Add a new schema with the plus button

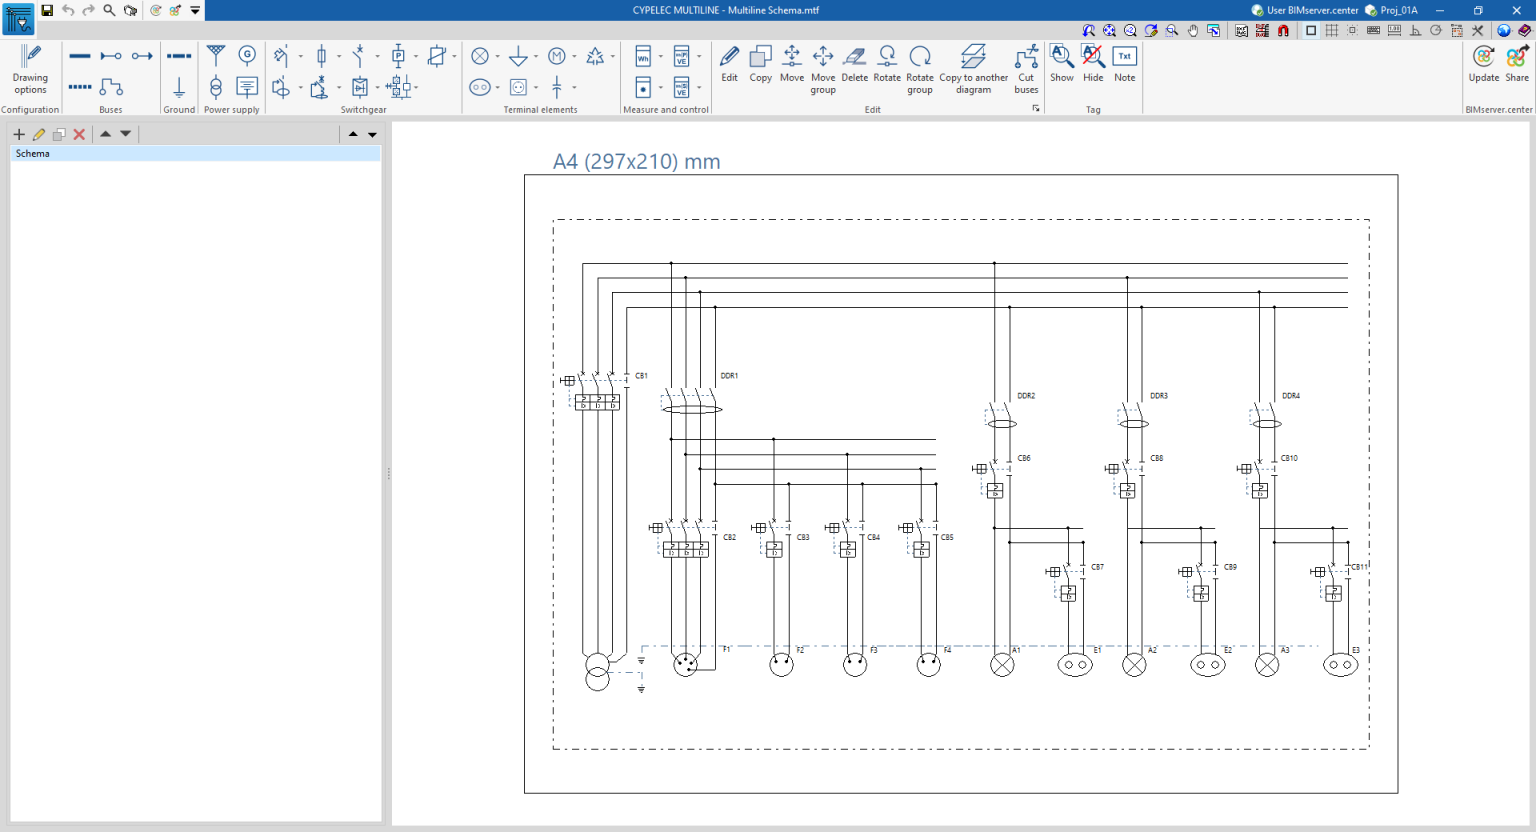[x=18, y=133]
